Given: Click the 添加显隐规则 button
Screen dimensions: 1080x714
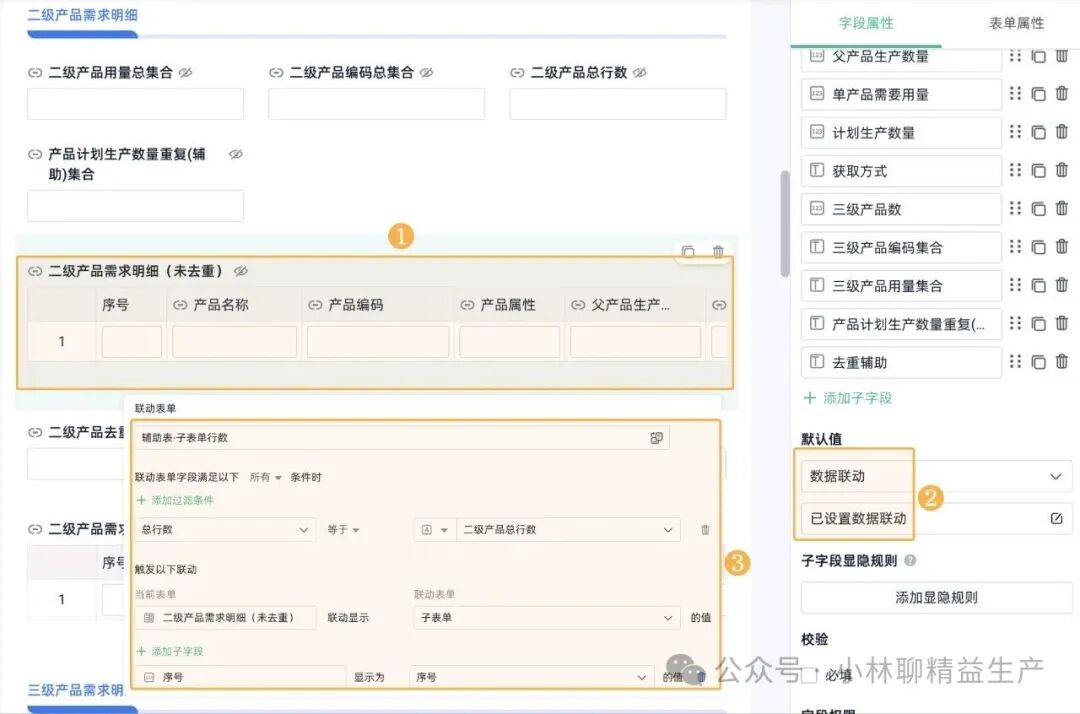Looking at the screenshot, I should [936, 598].
